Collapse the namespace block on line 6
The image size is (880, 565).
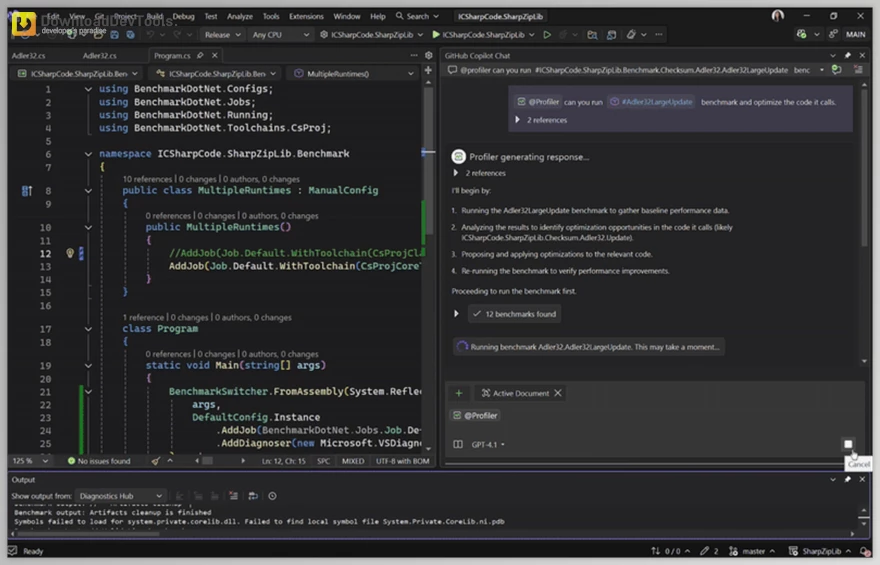[88, 154]
